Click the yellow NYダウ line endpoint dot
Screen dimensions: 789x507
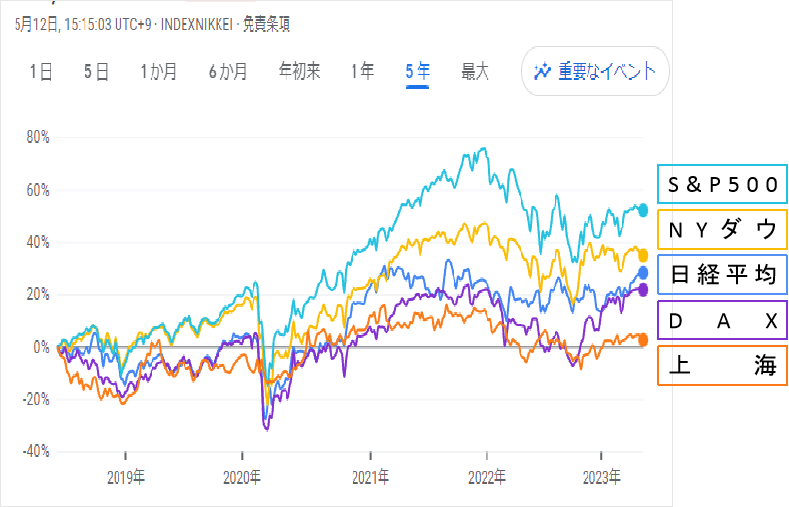[644, 255]
